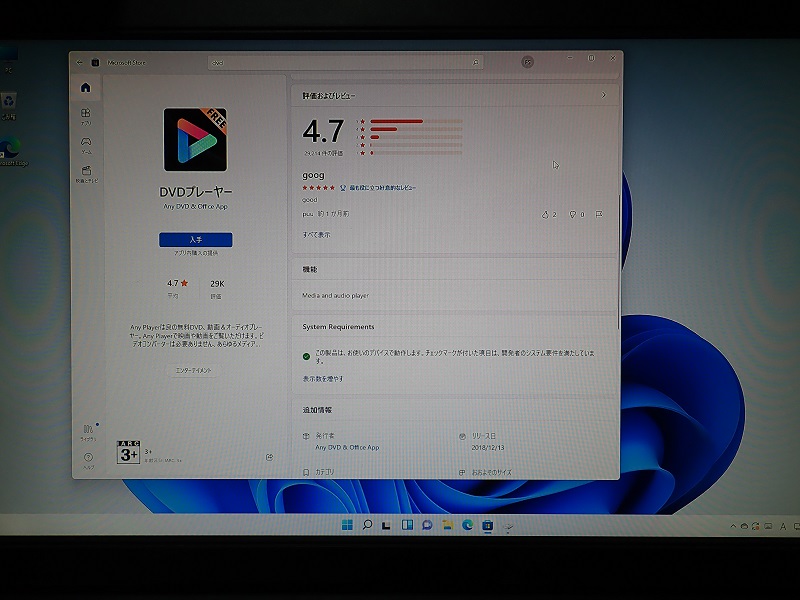Image resolution: width=800 pixels, height=600 pixels.
Task: Expand Ratings and Reviews with the chevron
Action: point(604,95)
